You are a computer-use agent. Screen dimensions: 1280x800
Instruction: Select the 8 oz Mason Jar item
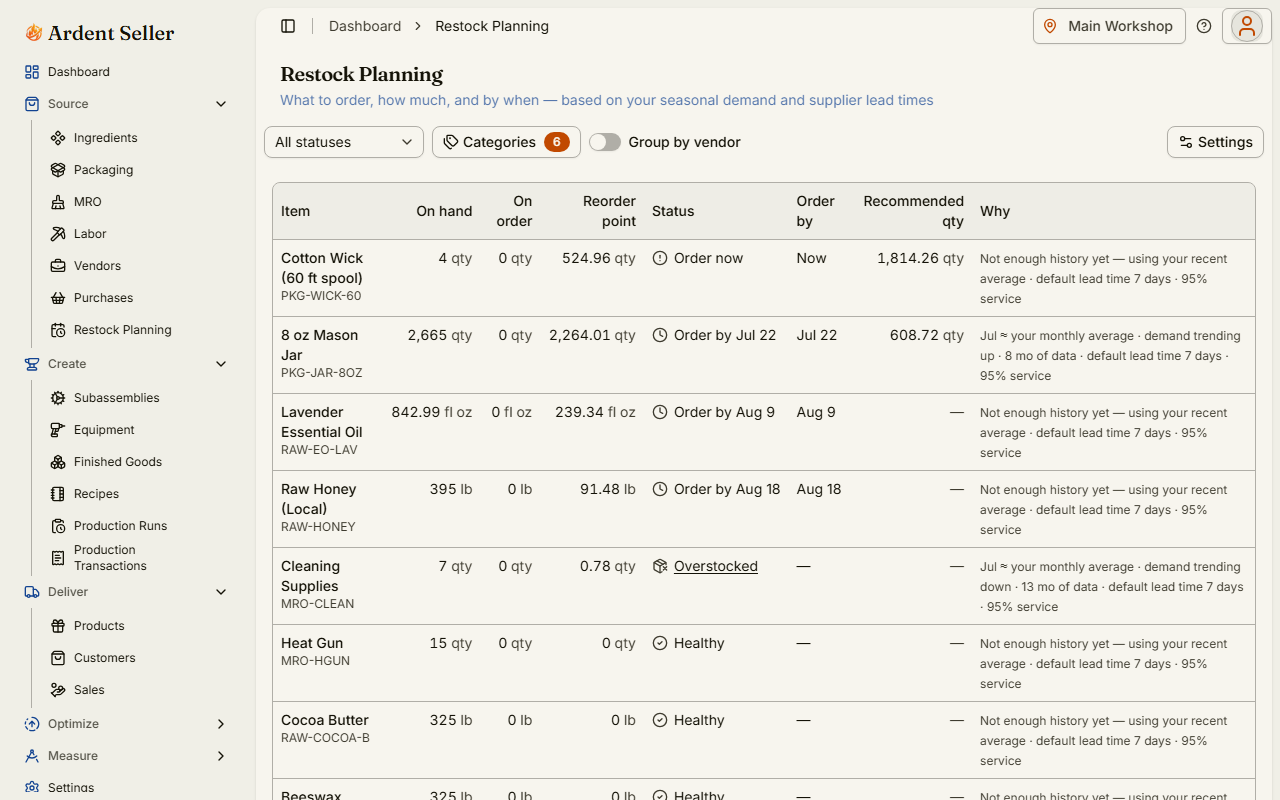320,345
